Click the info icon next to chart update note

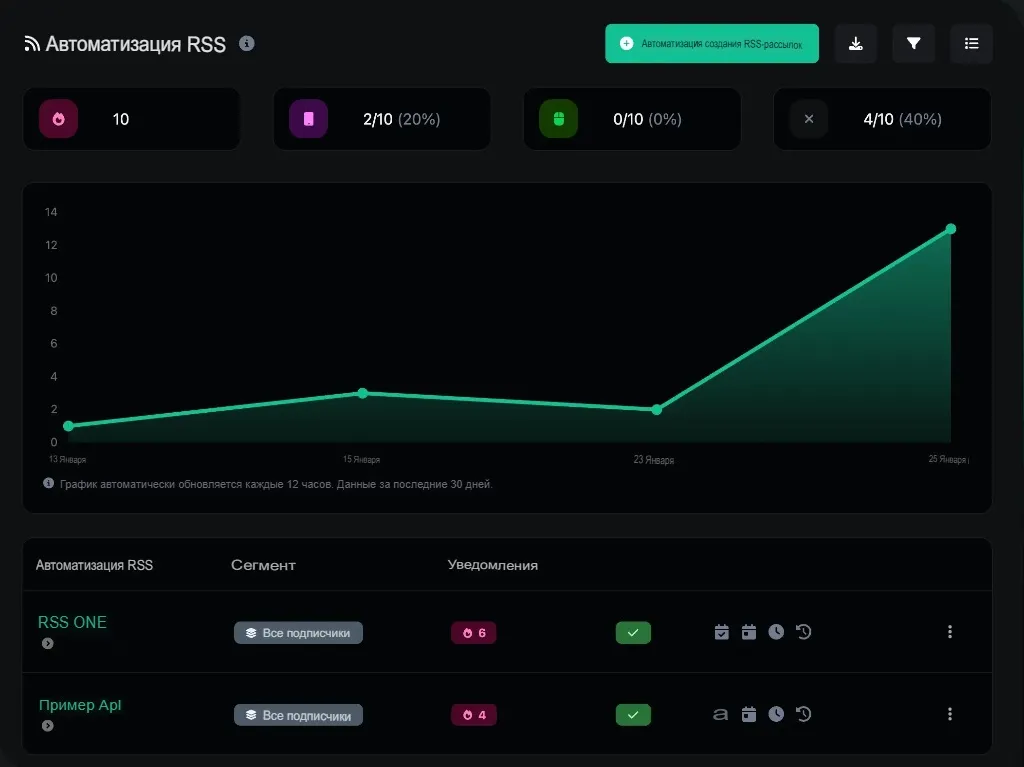click(x=48, y=483)
